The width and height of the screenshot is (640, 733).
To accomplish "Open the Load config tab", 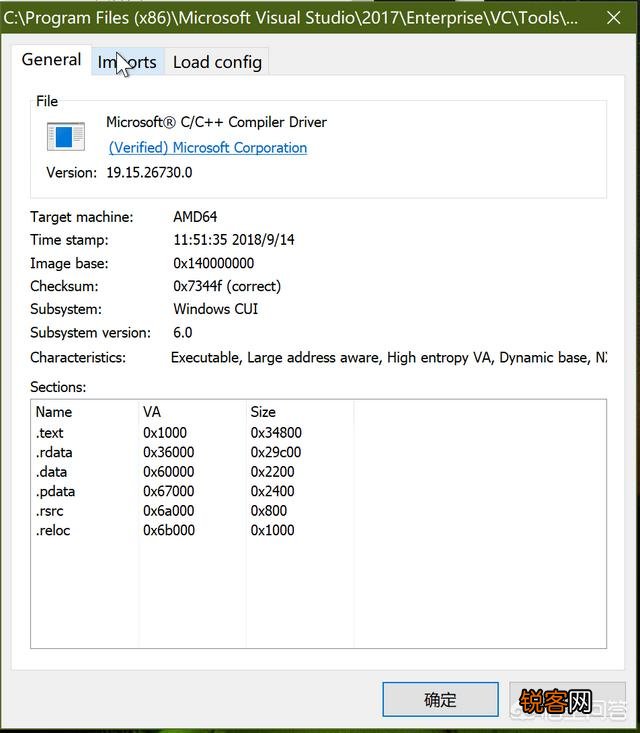I will [x=217, y=62].
